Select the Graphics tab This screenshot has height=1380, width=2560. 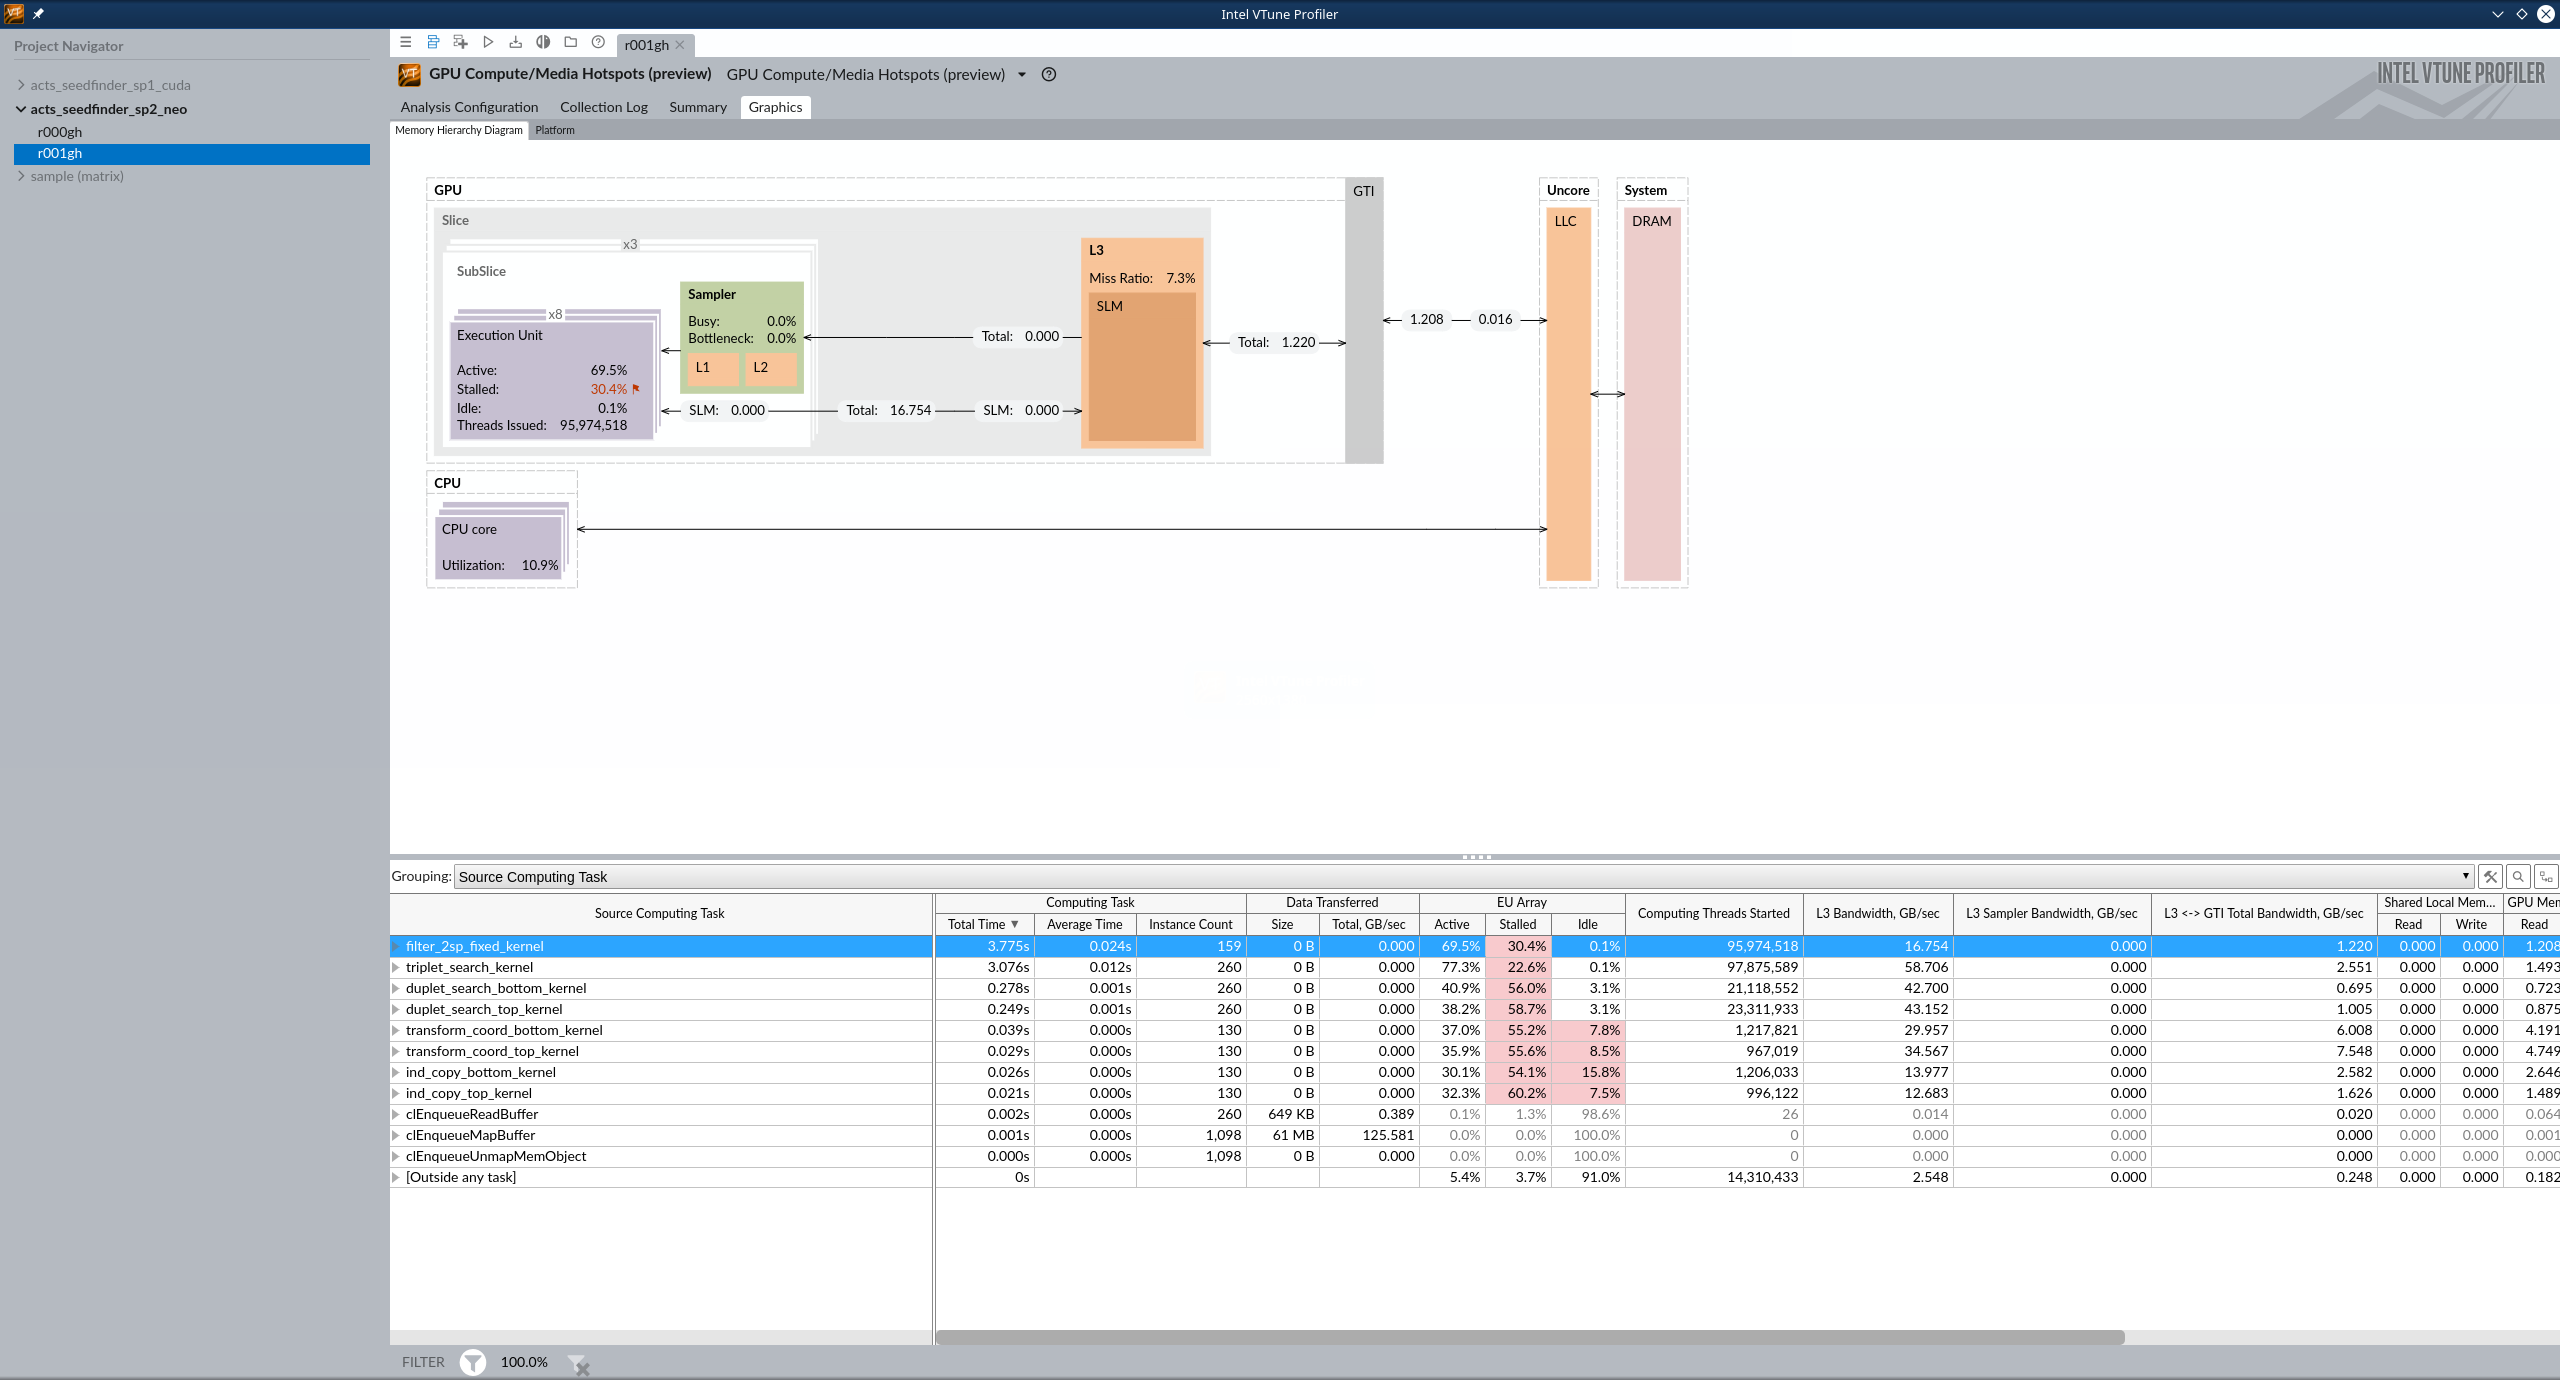coord(775,107)
